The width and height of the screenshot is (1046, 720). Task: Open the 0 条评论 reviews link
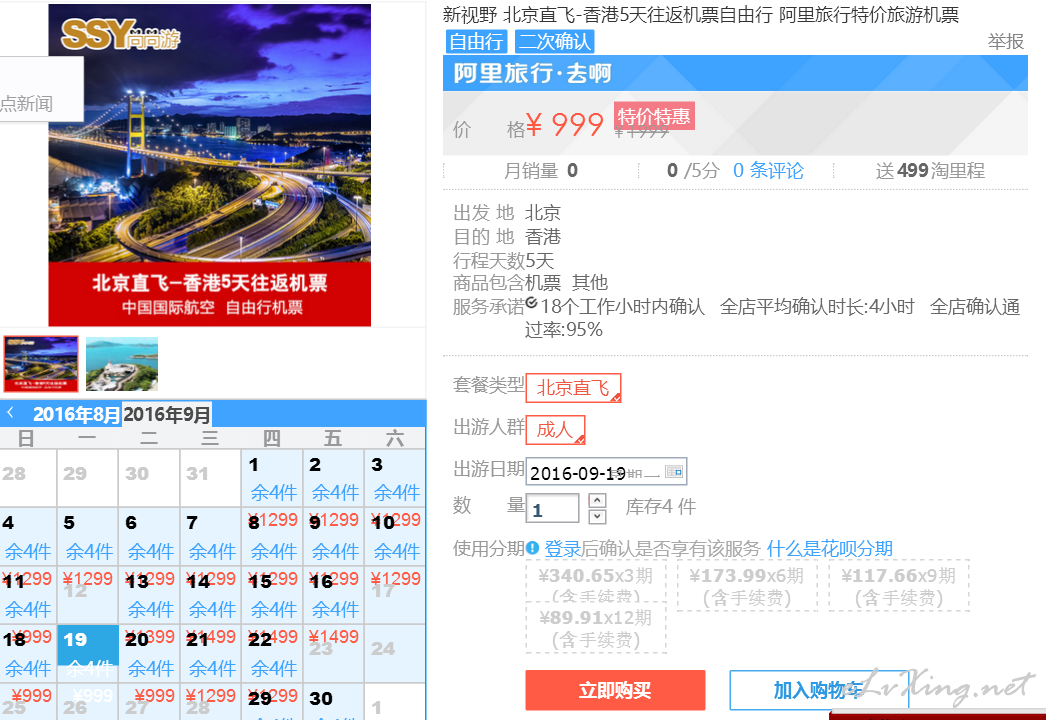(x=768, y=171)
